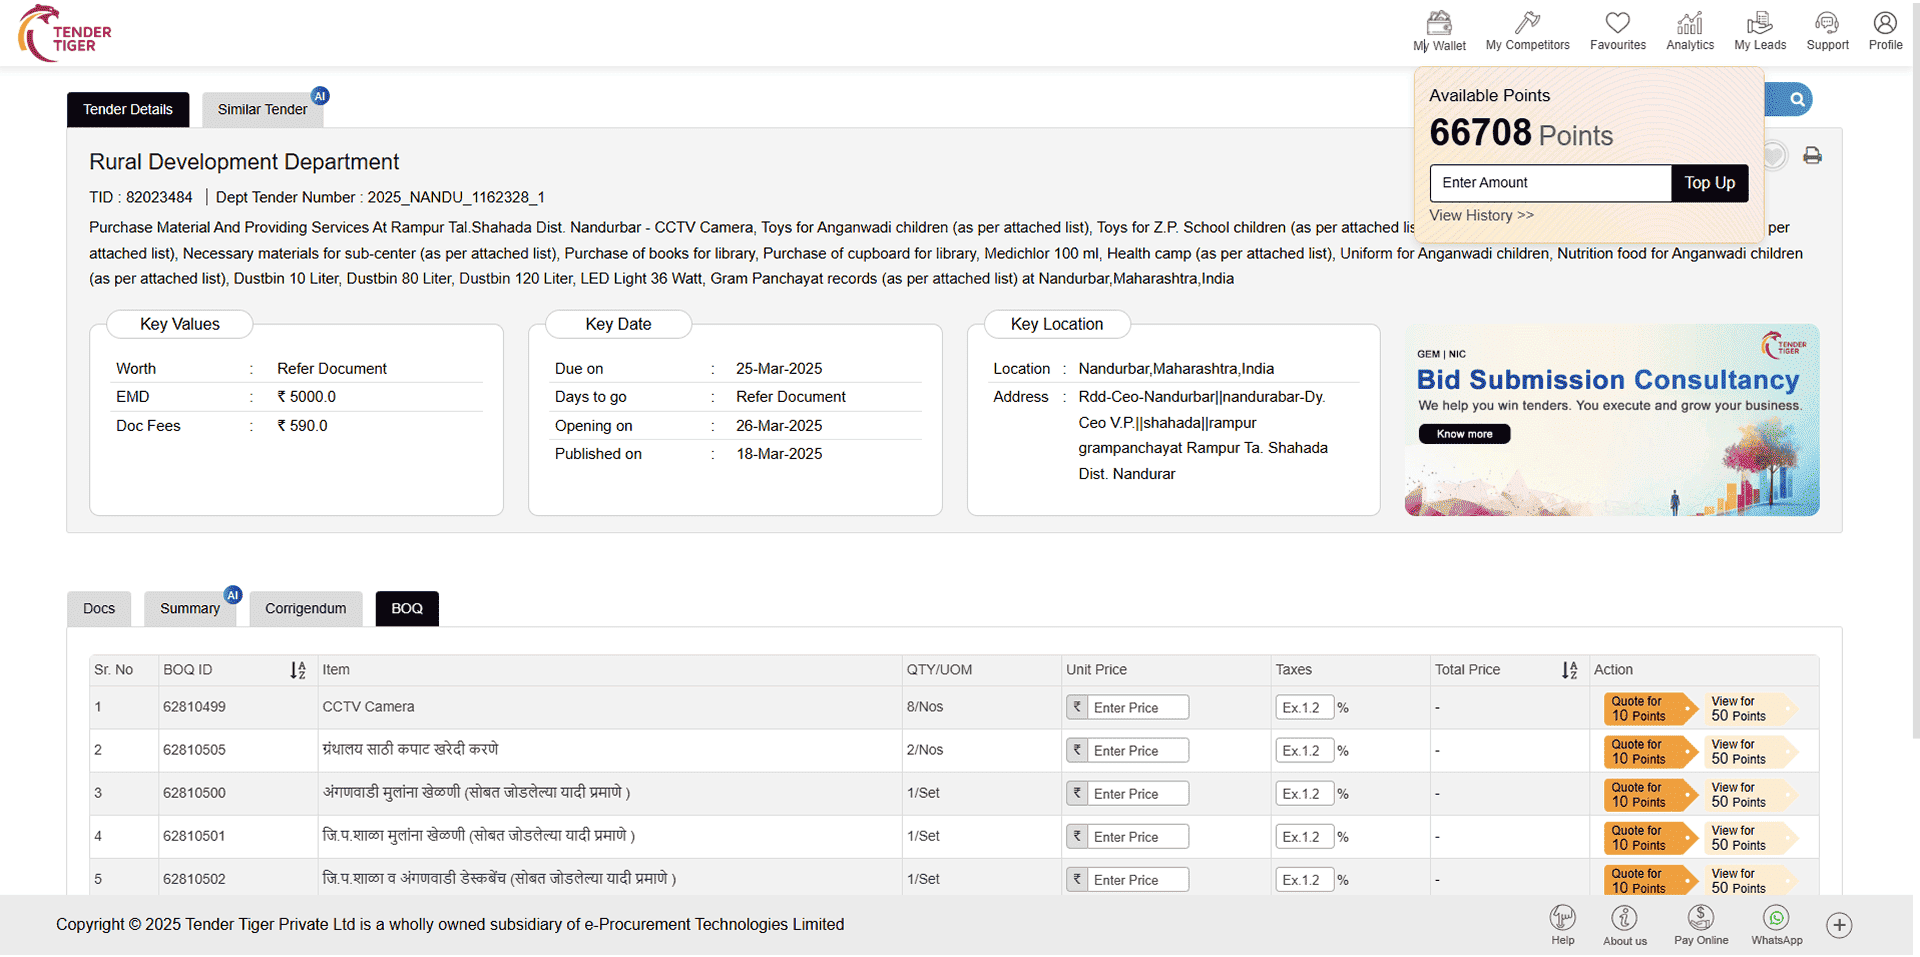Click the Support icon
Viewport: 1920px width, 957px height.
point(1827,30)
